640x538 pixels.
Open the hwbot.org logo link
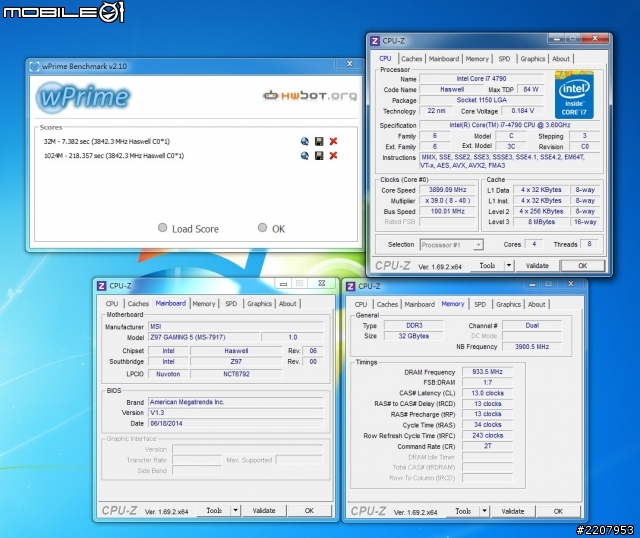(310, 96)
